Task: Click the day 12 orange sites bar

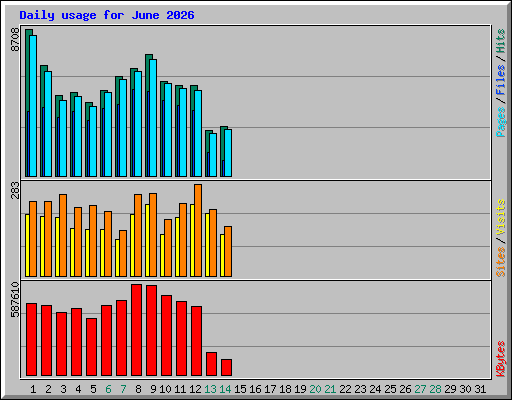Action: click(x=198, y=230)
